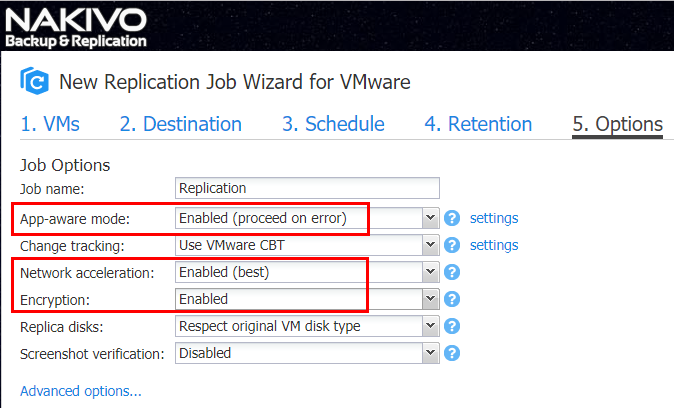Open help icon for Network acceleration
Image resolution: width=674 pixels, height=408 pixels.
pyautogui.click(x=451, y=272)
